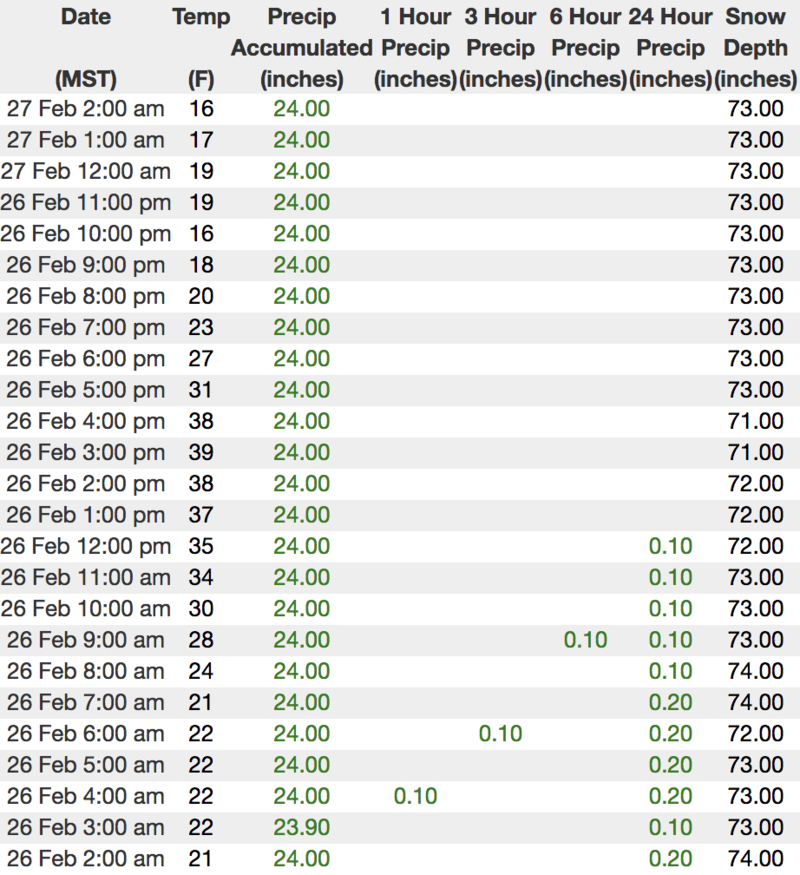Click snow depth 71.00 in the 4:00 pm row
Viewport: 800px width, 875px height.
click(756, 421)
